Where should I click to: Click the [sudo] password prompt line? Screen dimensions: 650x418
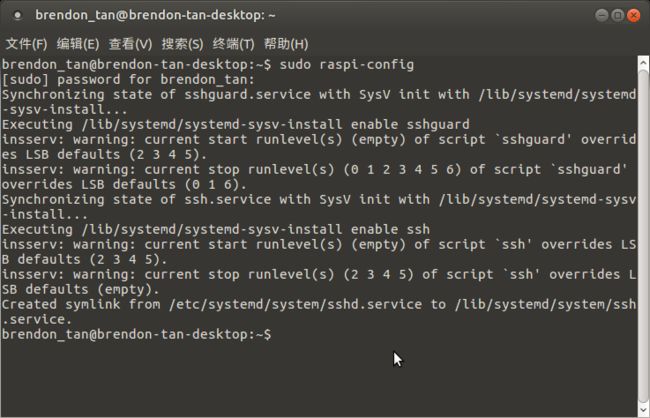(x=129, y=80)
